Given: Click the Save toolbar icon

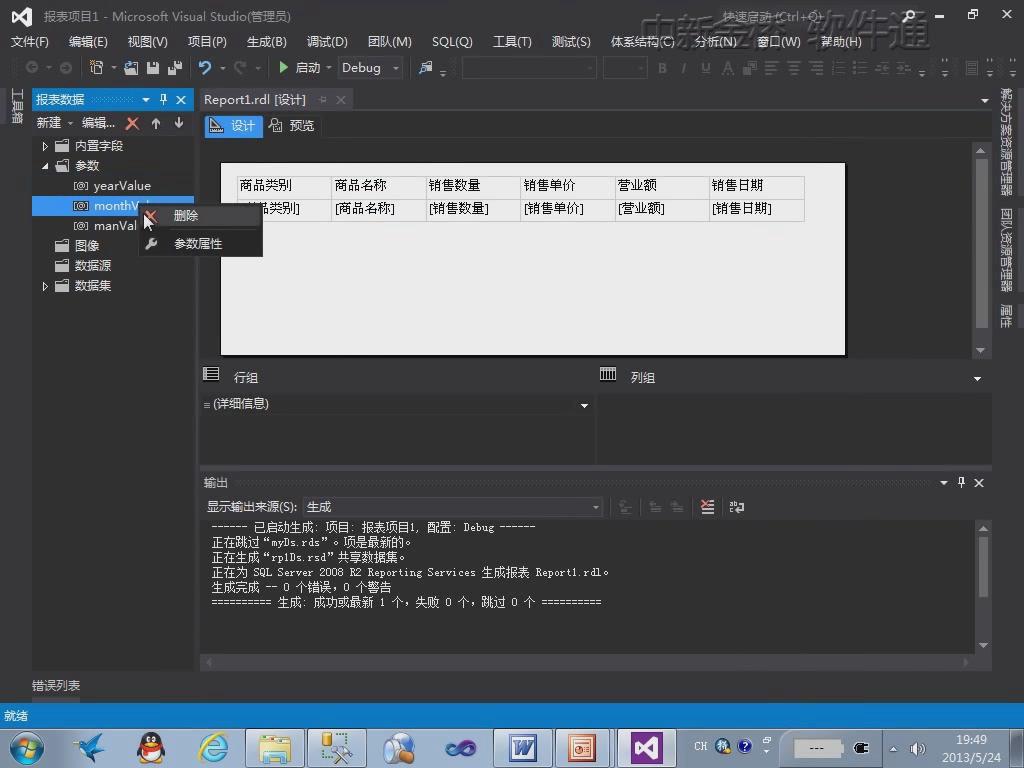Looking at the screenshot, I should [x=153, y=67].
